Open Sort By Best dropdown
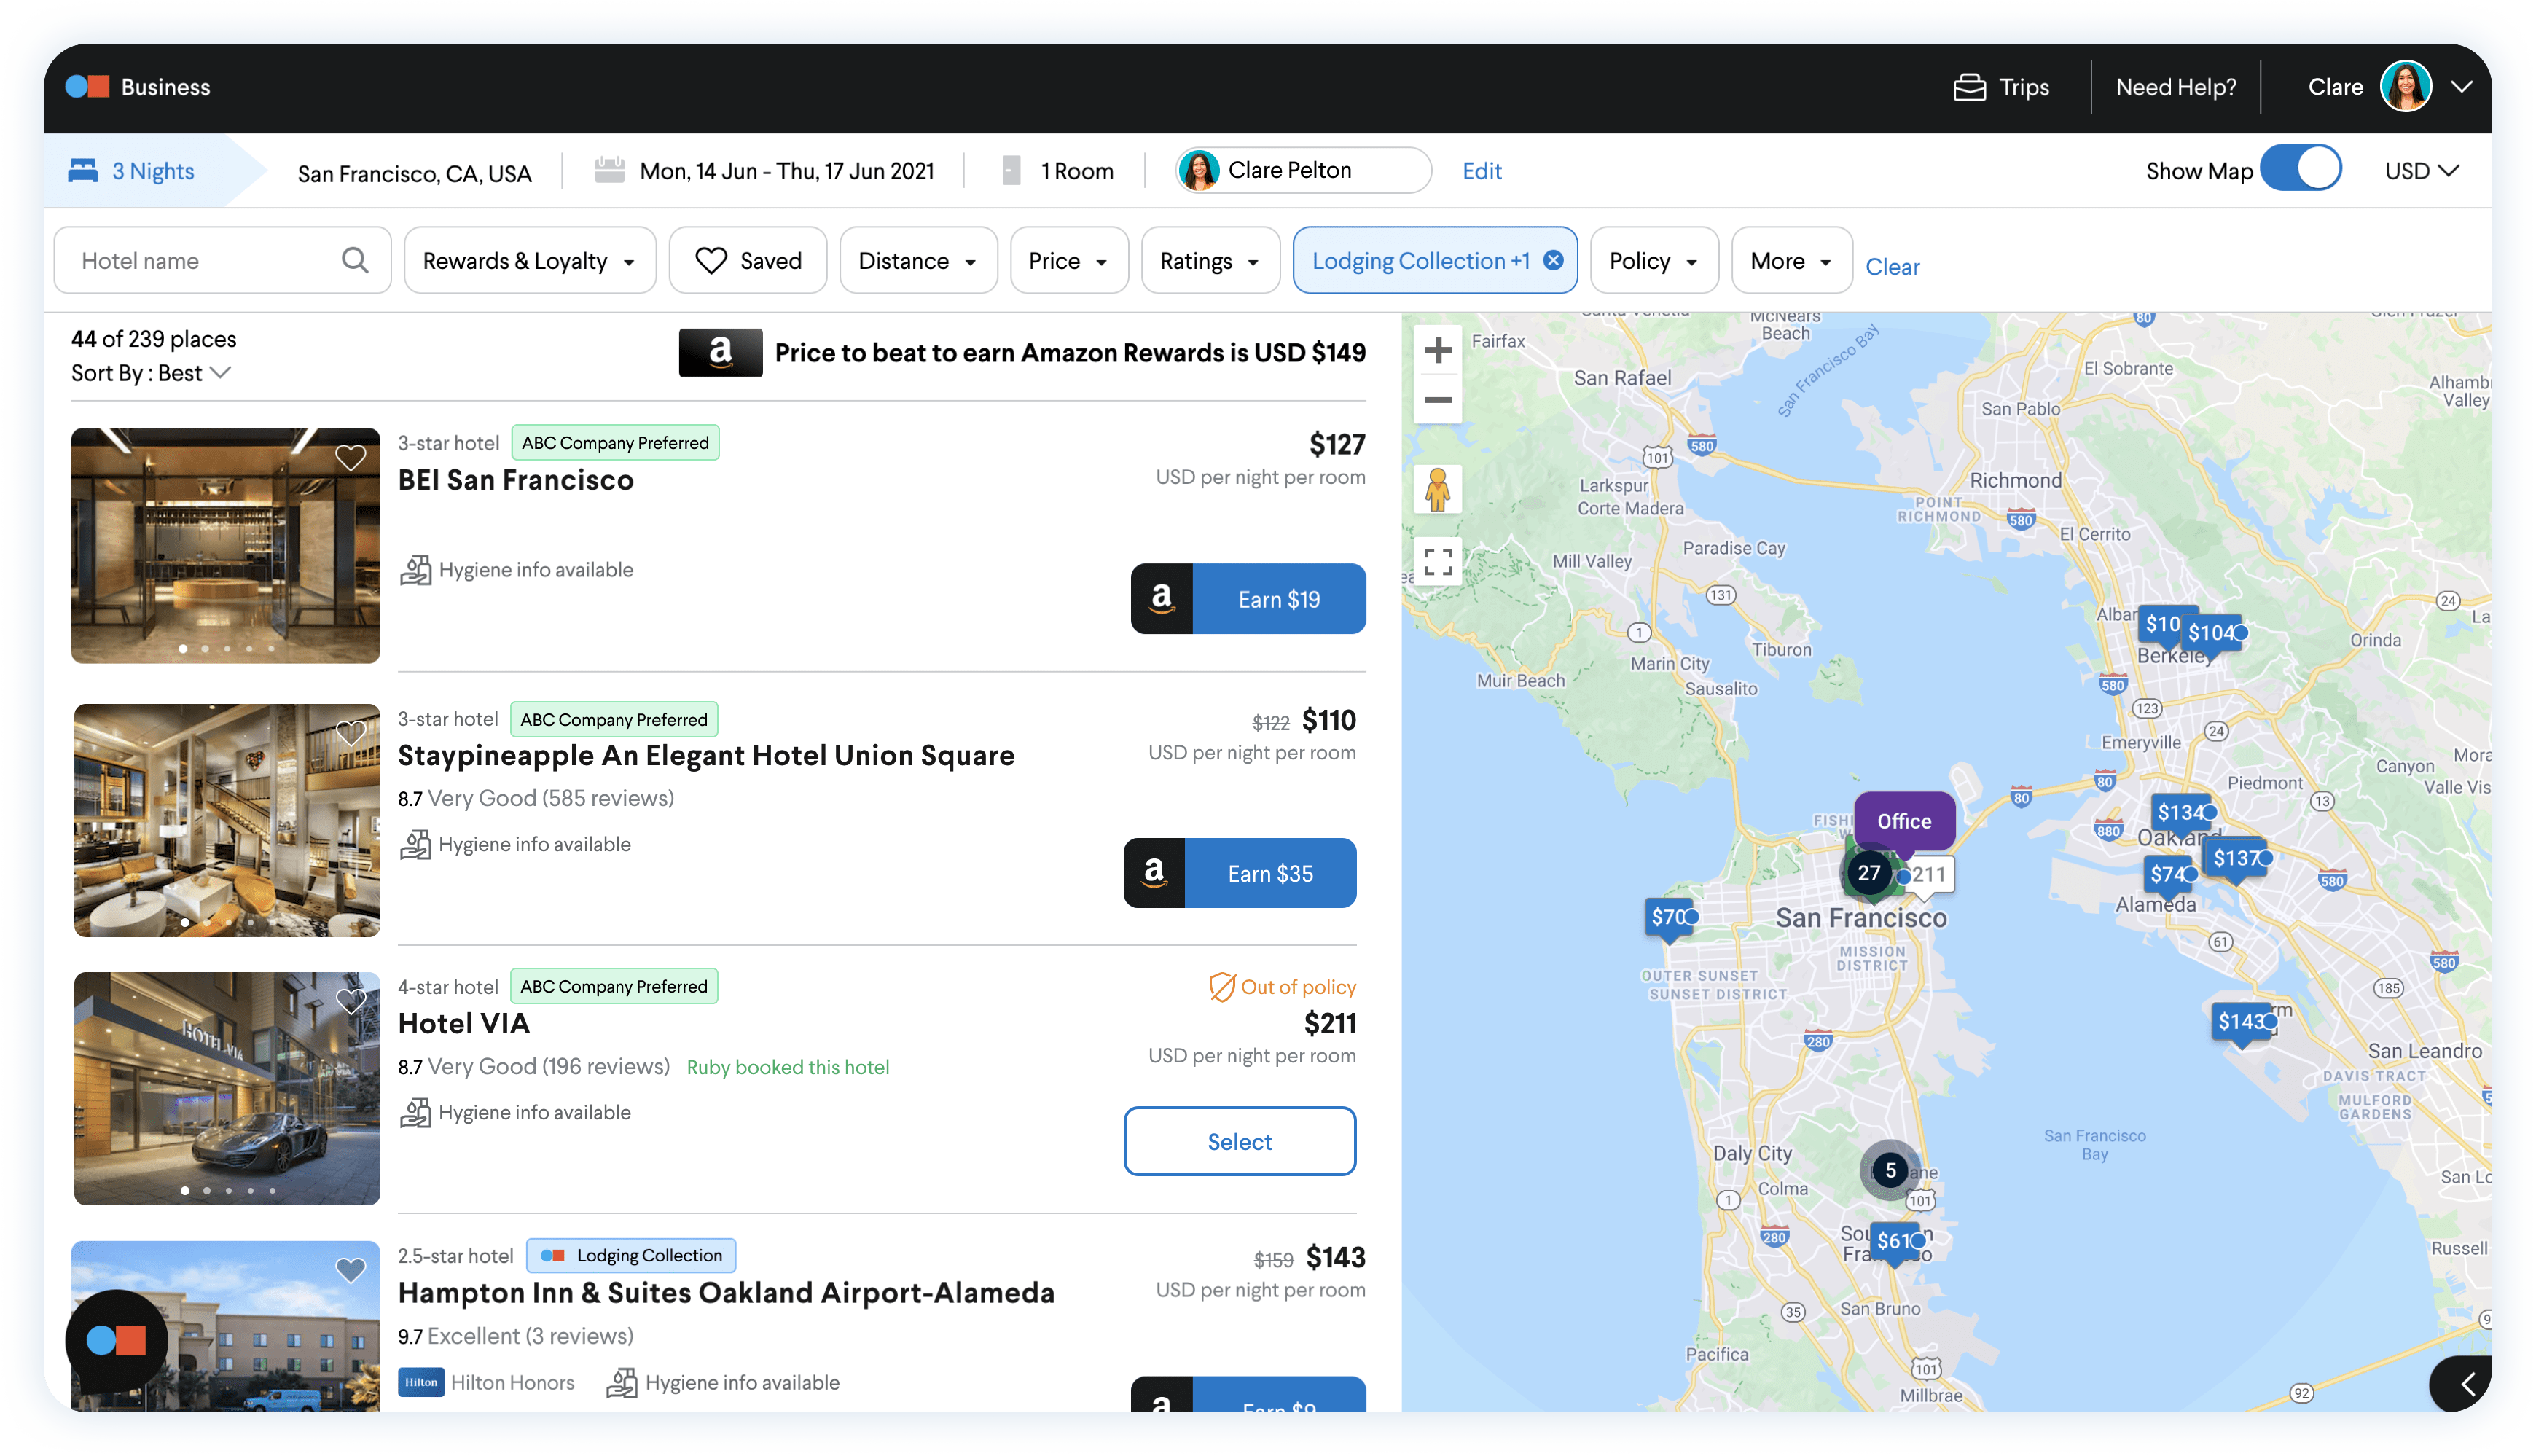 (152, 373)
